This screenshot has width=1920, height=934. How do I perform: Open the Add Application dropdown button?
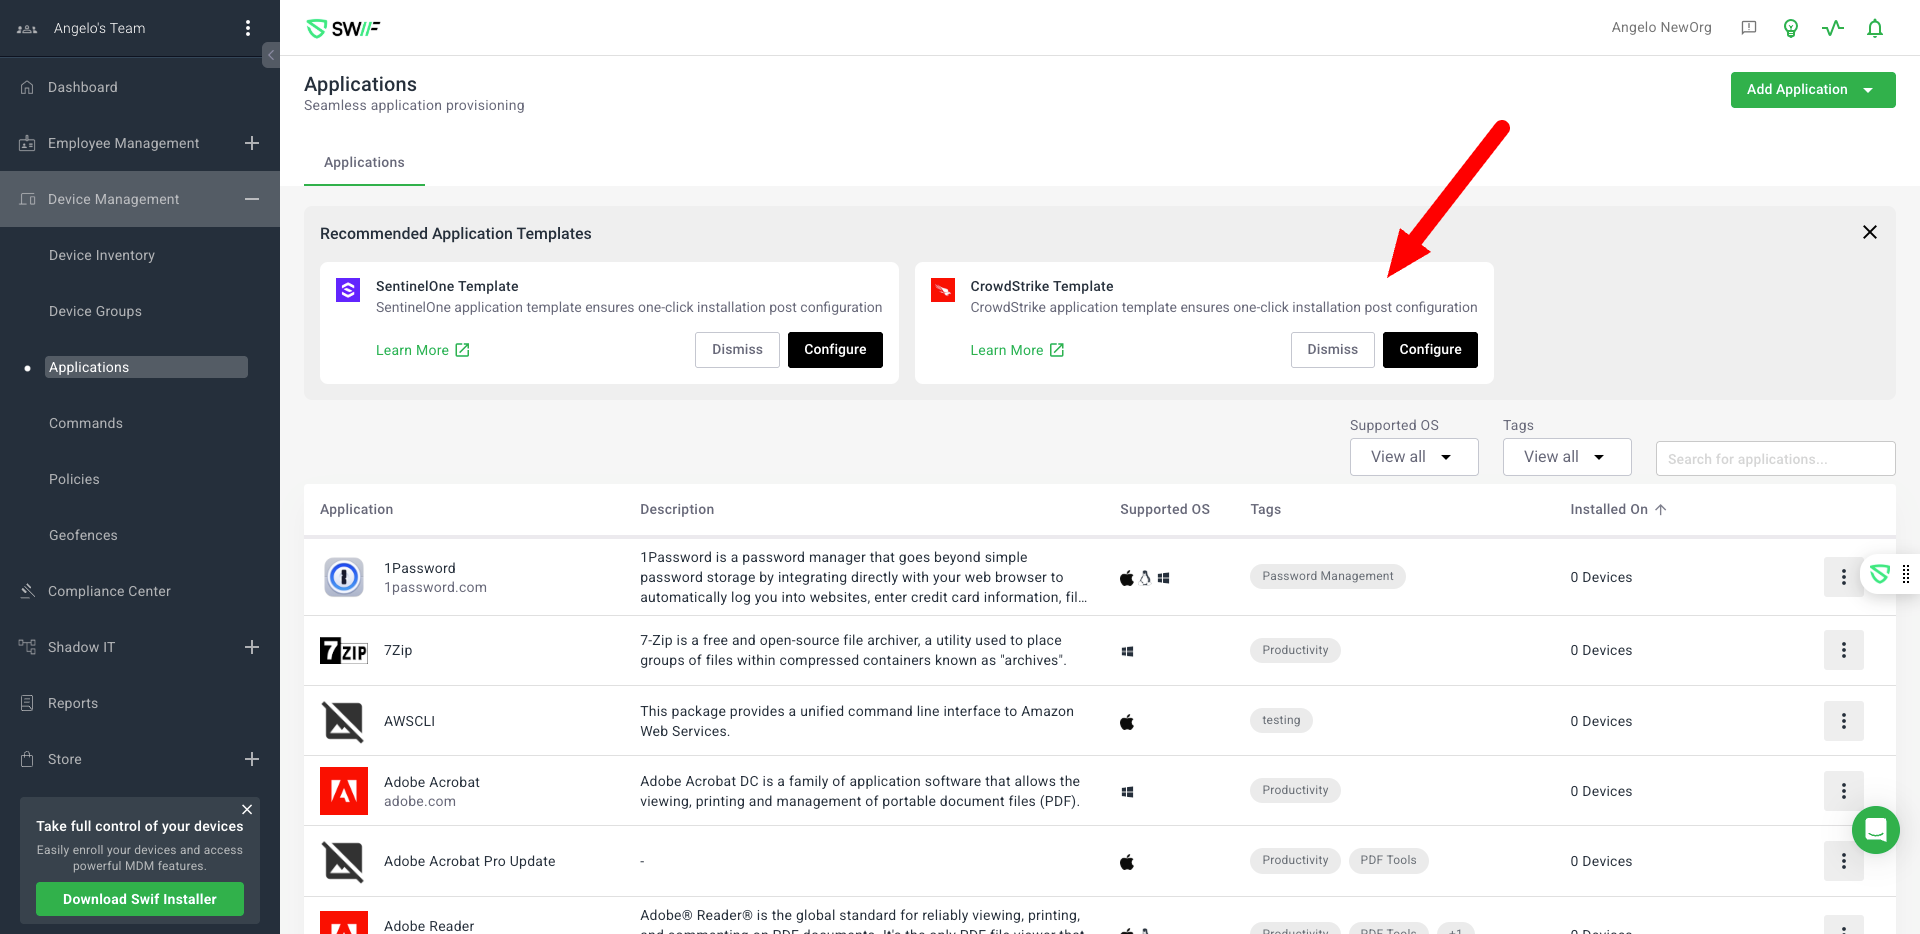[1812, 90]
